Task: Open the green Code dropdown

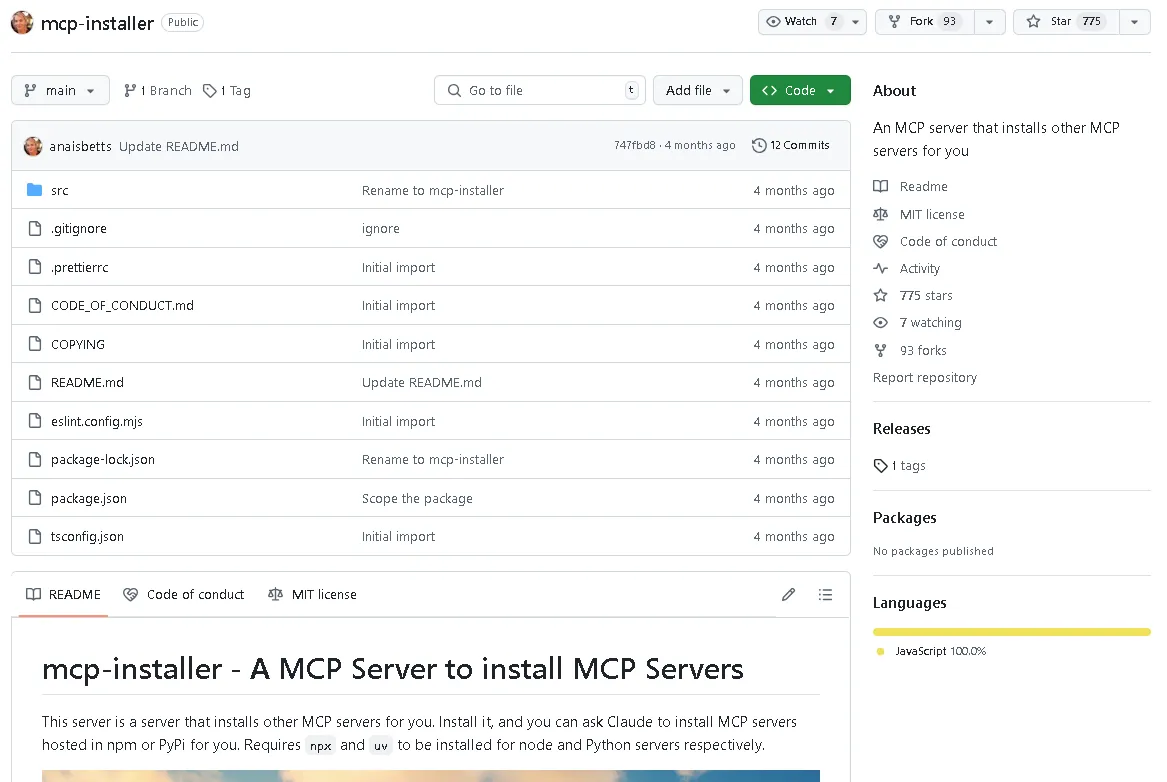Action: [800, 90]
